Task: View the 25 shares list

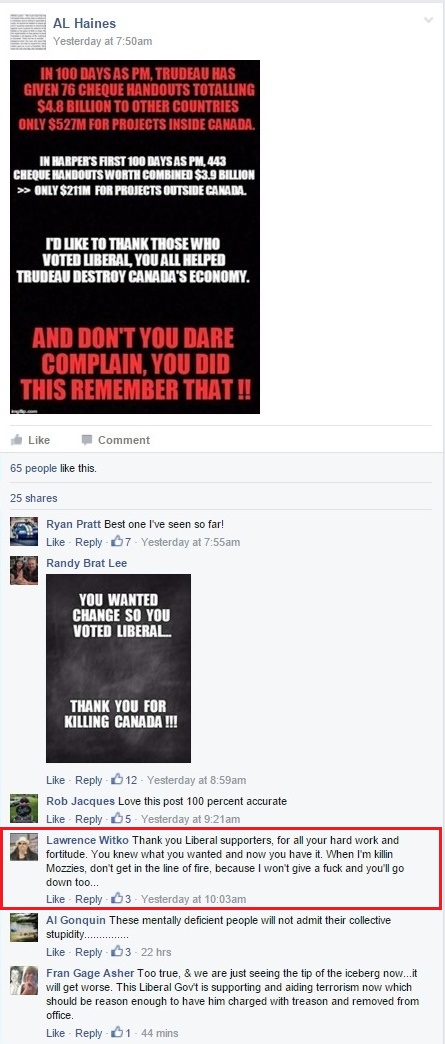Action: [x=33, y=498]
